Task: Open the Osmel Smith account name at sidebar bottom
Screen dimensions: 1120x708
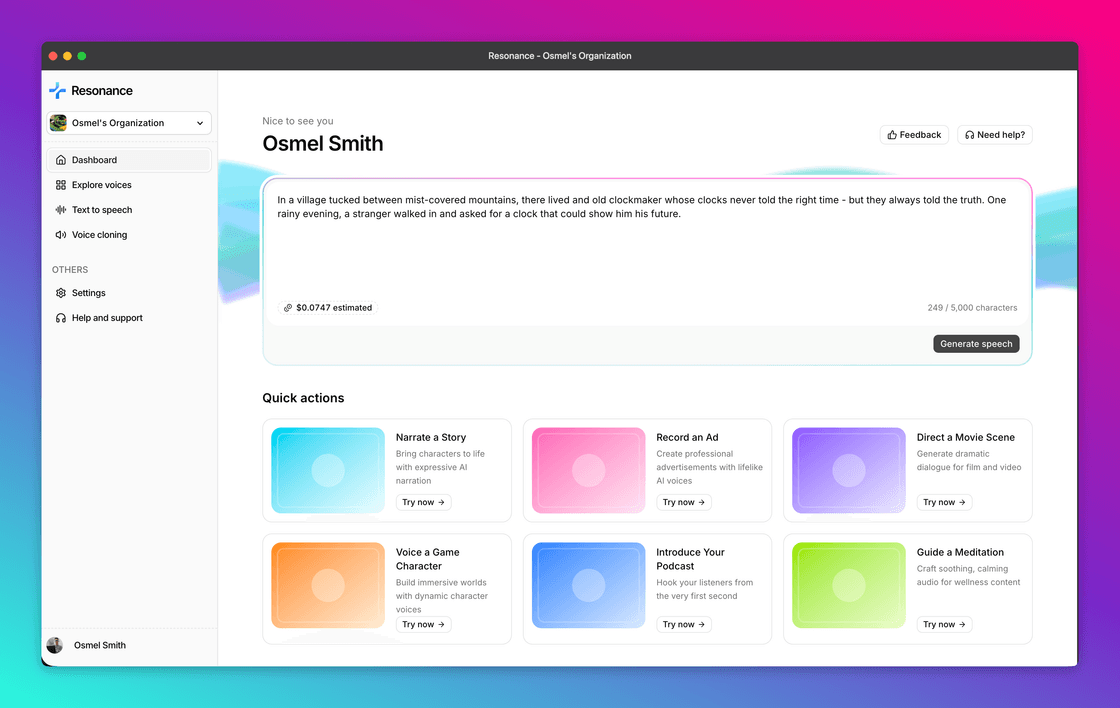Action: pos(100,645)
